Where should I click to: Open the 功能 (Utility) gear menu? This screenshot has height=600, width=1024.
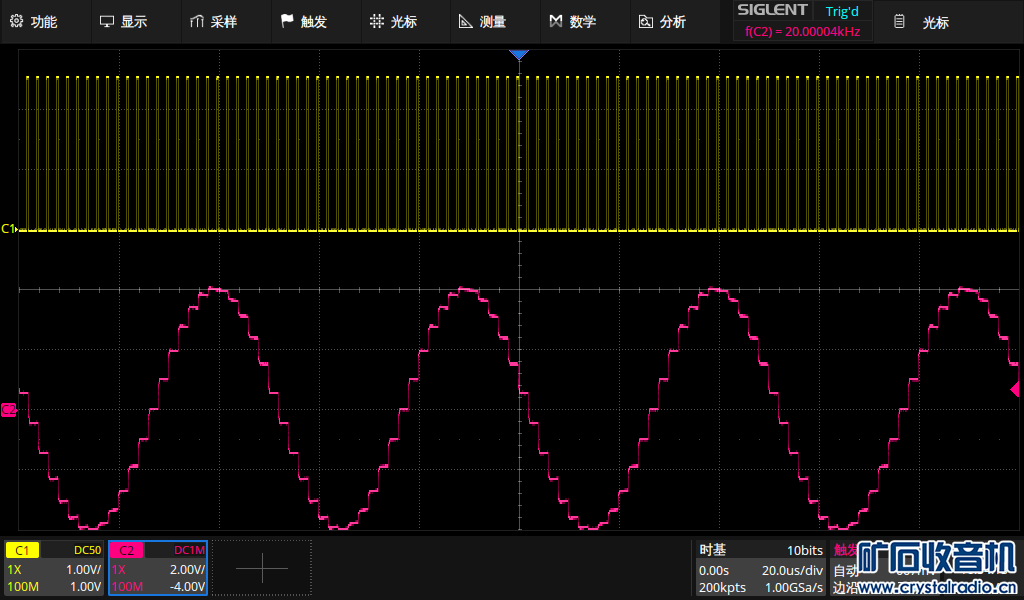click(x=34, y=22)
